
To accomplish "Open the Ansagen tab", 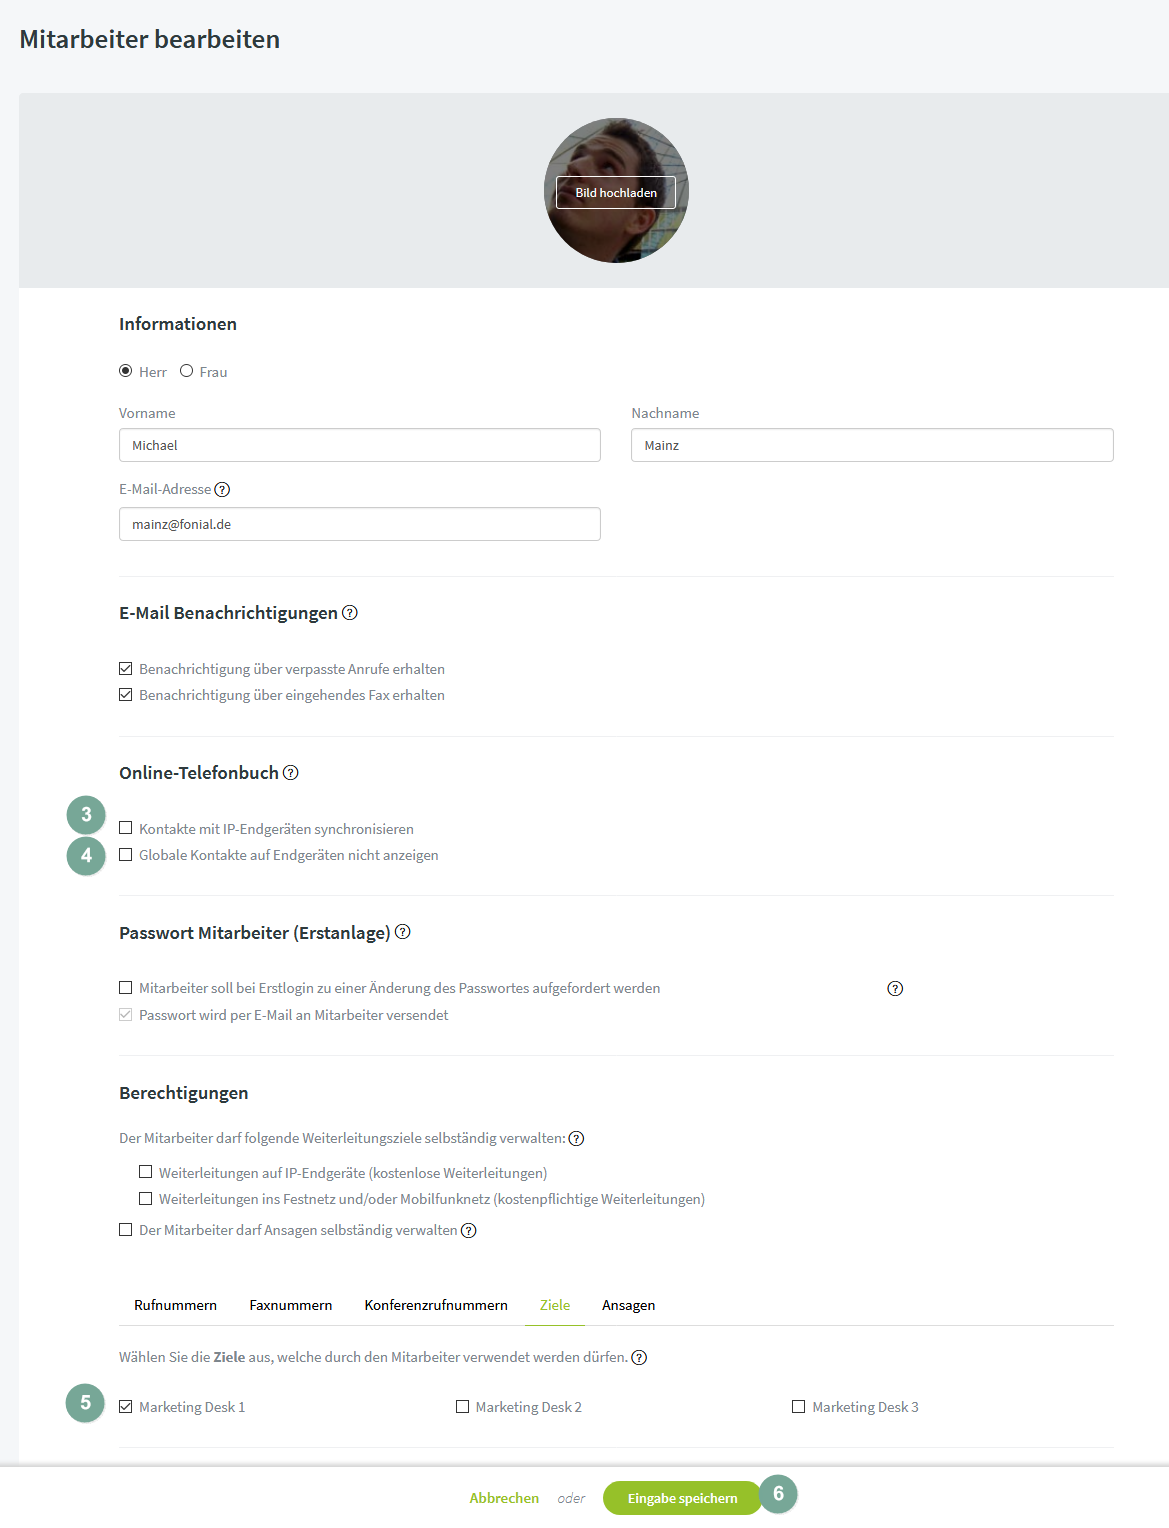I will click(628, 1305).
